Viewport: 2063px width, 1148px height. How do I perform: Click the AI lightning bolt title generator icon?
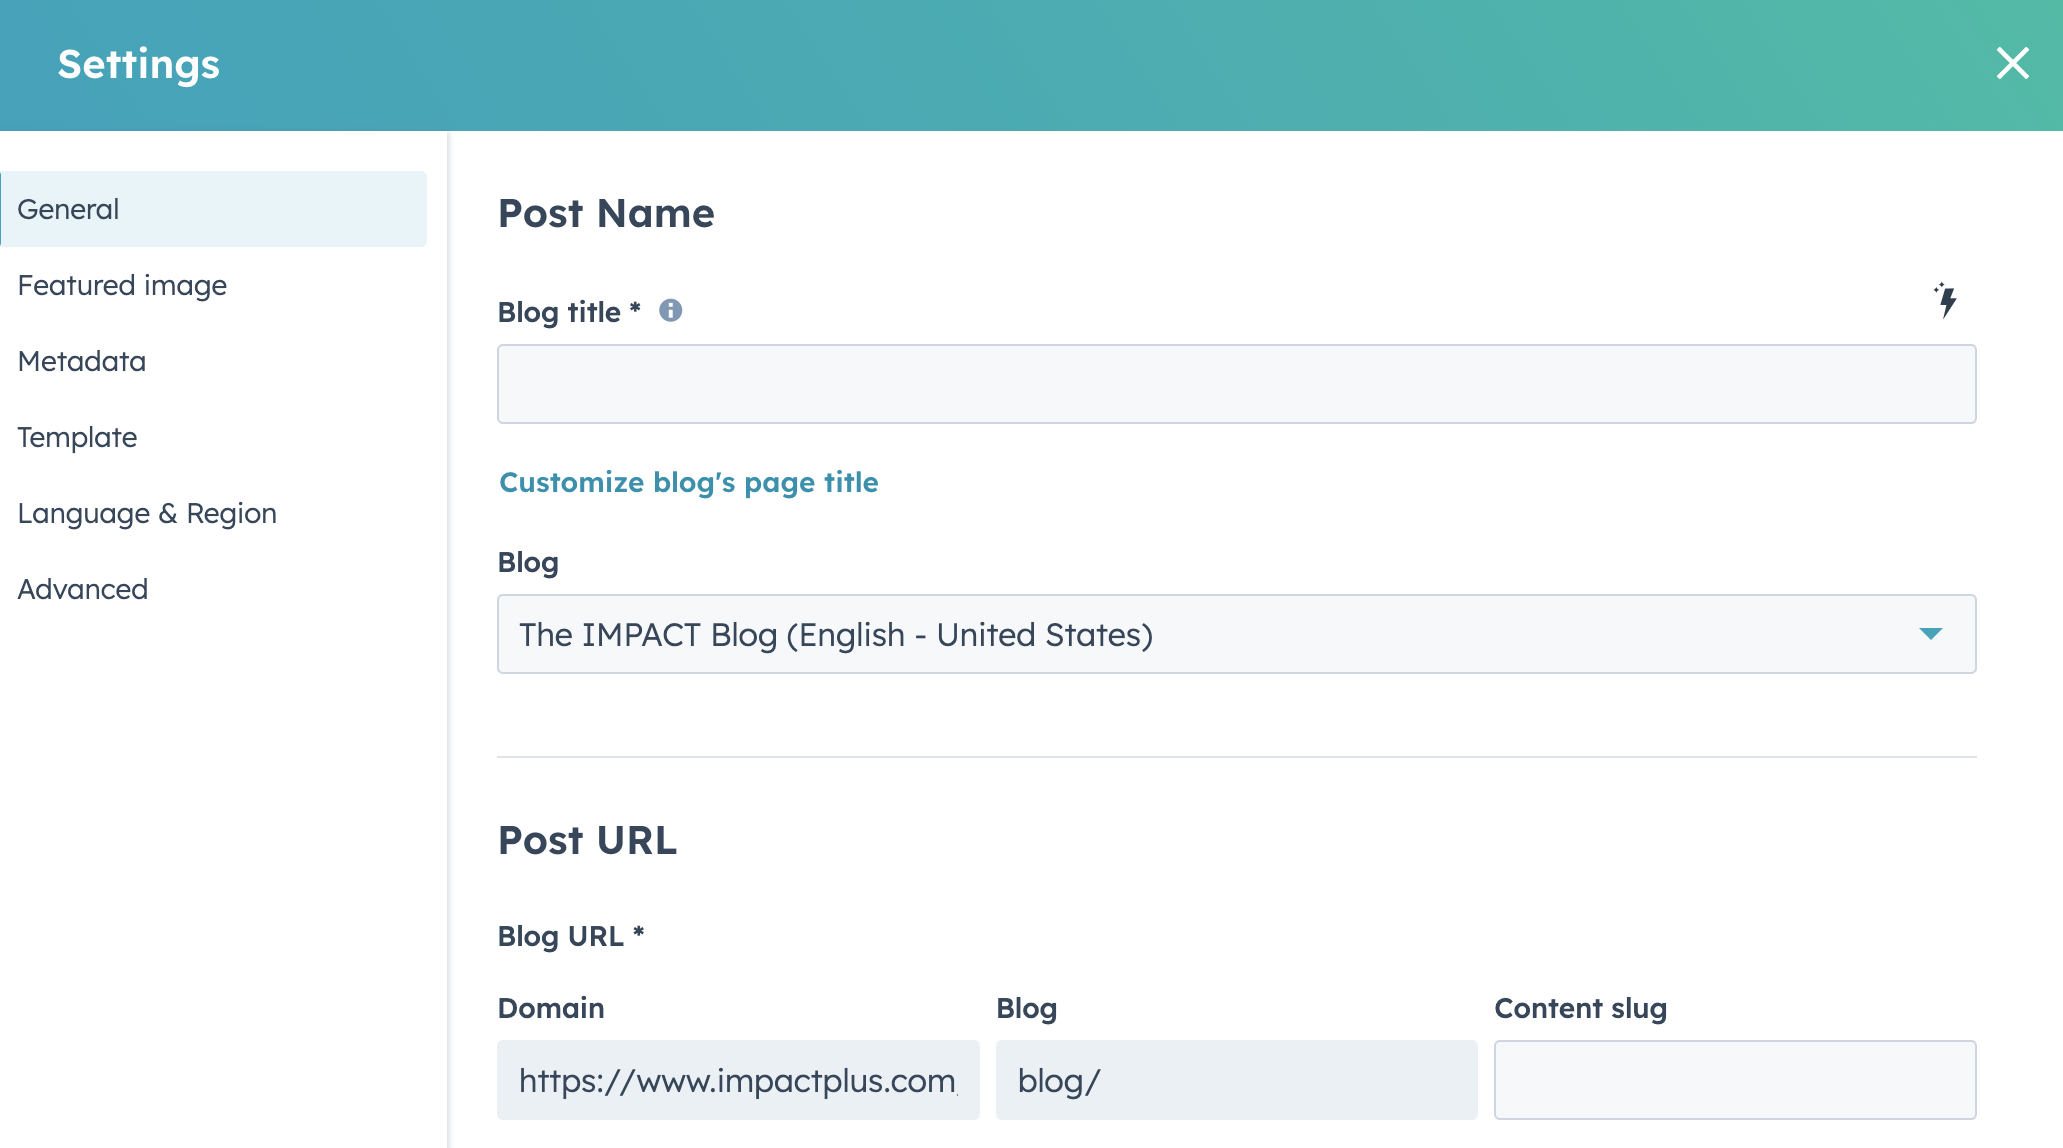click(1946, 300)
